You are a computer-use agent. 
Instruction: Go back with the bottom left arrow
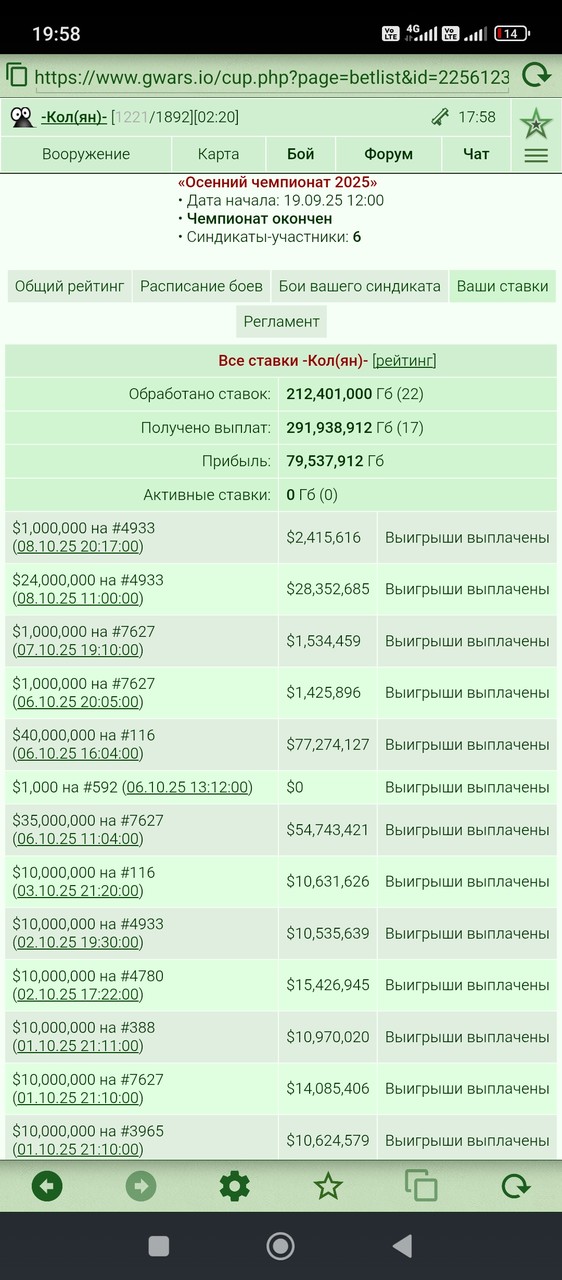pyautogui.click(x=47, y=1187)
